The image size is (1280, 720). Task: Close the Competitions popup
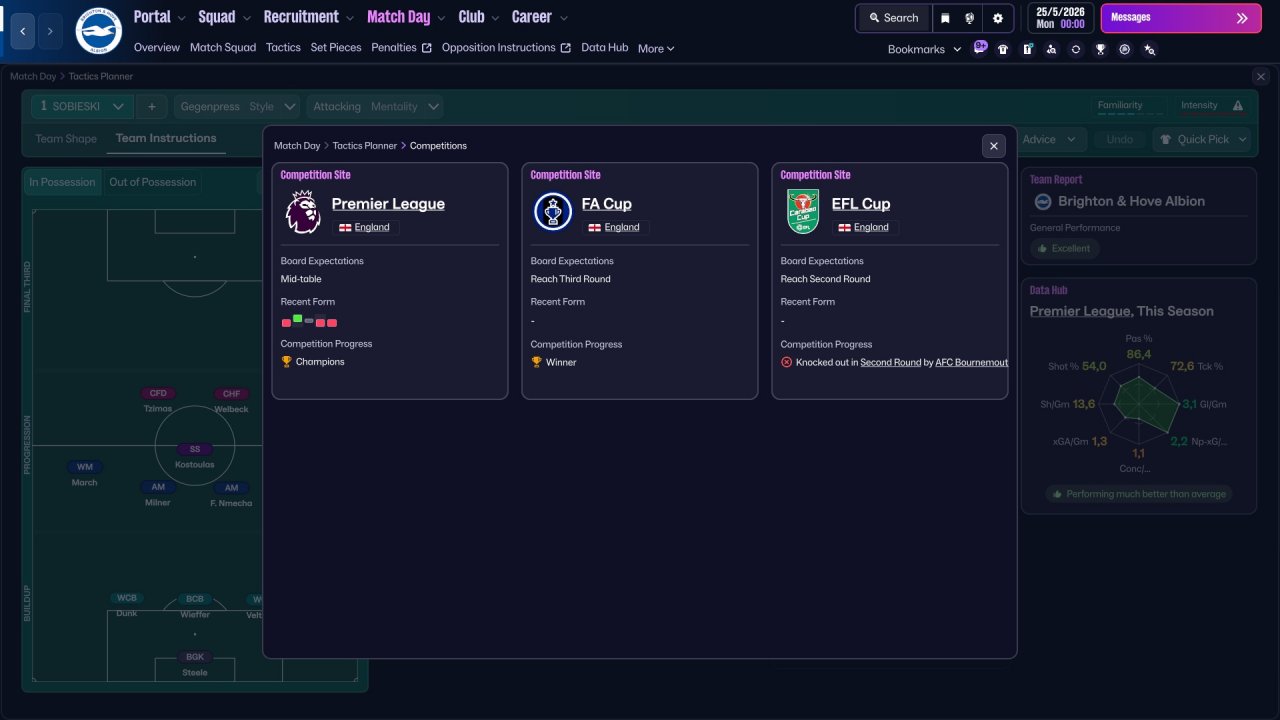994,146
